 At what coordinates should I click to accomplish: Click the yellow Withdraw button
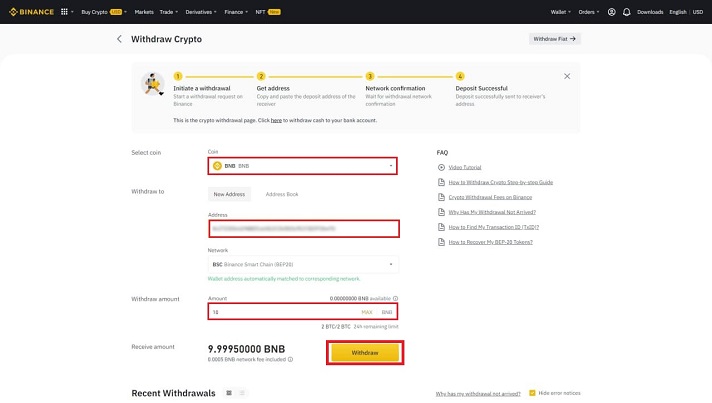[365, 353]
